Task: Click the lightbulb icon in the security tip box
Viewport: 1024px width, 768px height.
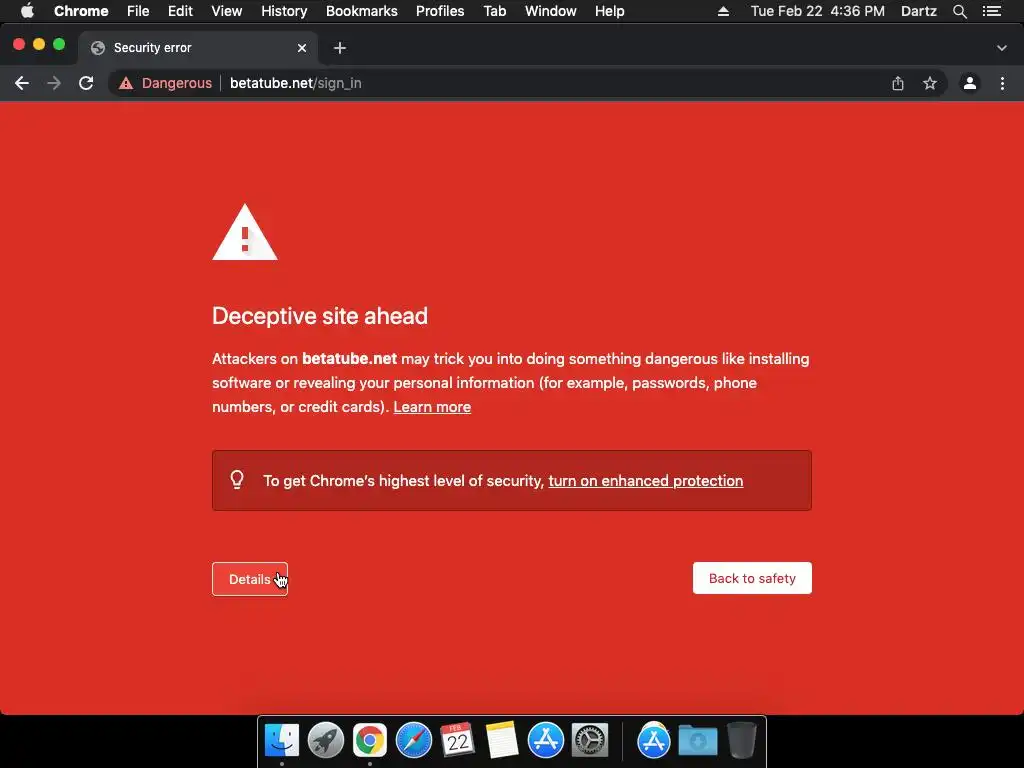Action: click(237, 480)
